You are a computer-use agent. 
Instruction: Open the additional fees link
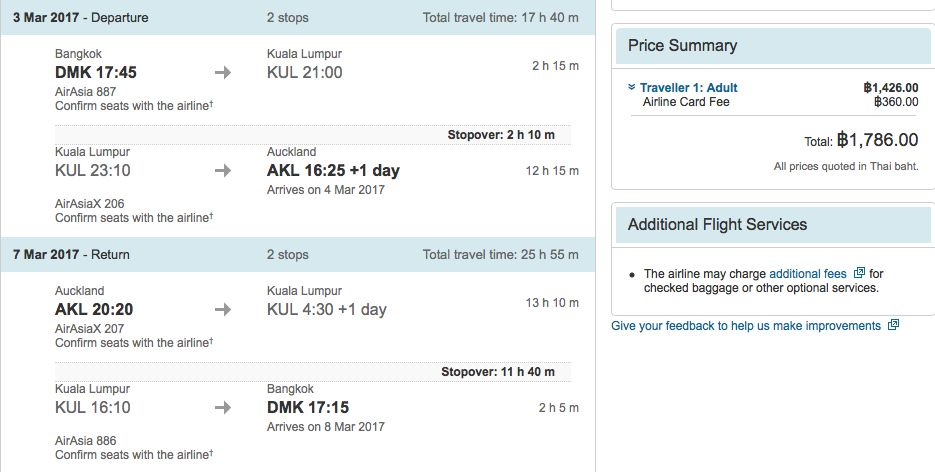coord(808,274)
